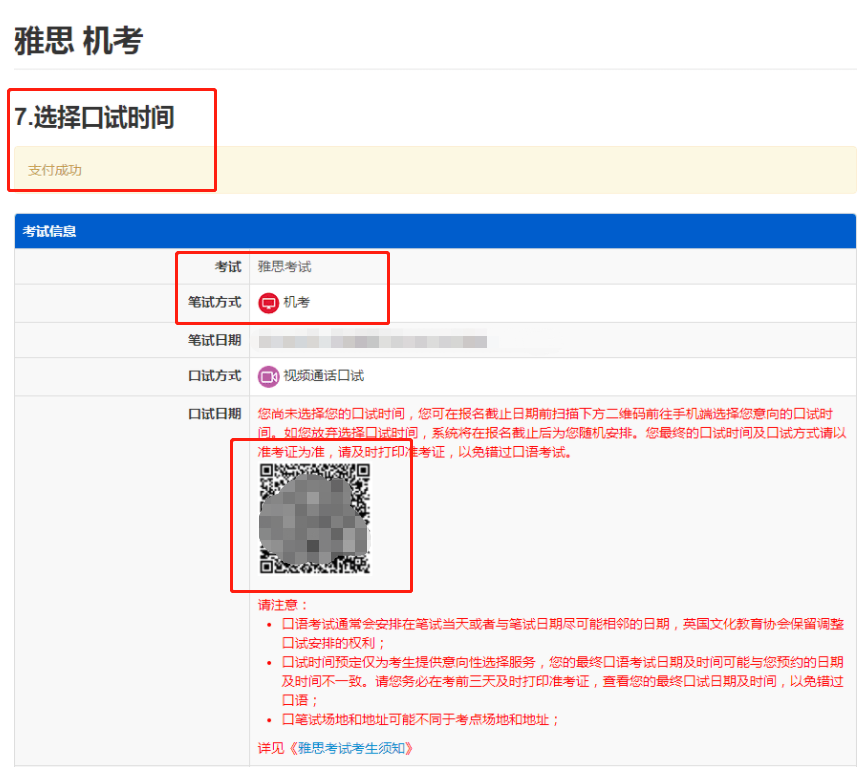The height and width of the screenshot is (767, 865).
Task: Click the bullet about 口笔试场地和地址
Action: [x=421, y=719]
